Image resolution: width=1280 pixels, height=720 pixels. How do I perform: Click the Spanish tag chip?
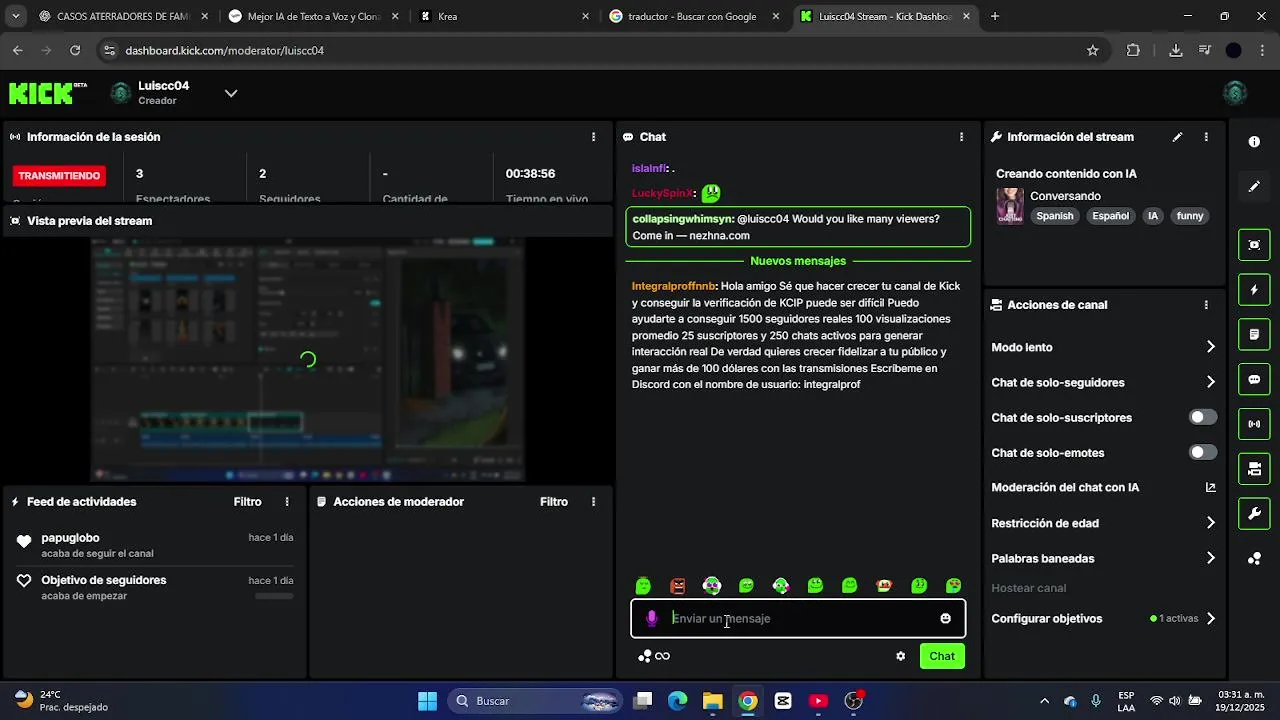coord(1054,216)
